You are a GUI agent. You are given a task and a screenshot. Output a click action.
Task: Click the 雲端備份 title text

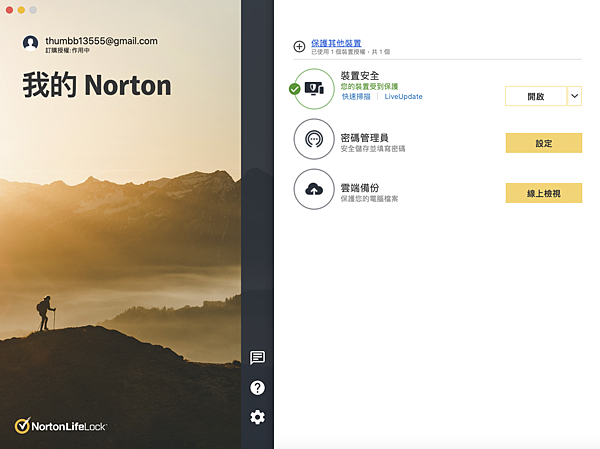[x=360, y=188]
